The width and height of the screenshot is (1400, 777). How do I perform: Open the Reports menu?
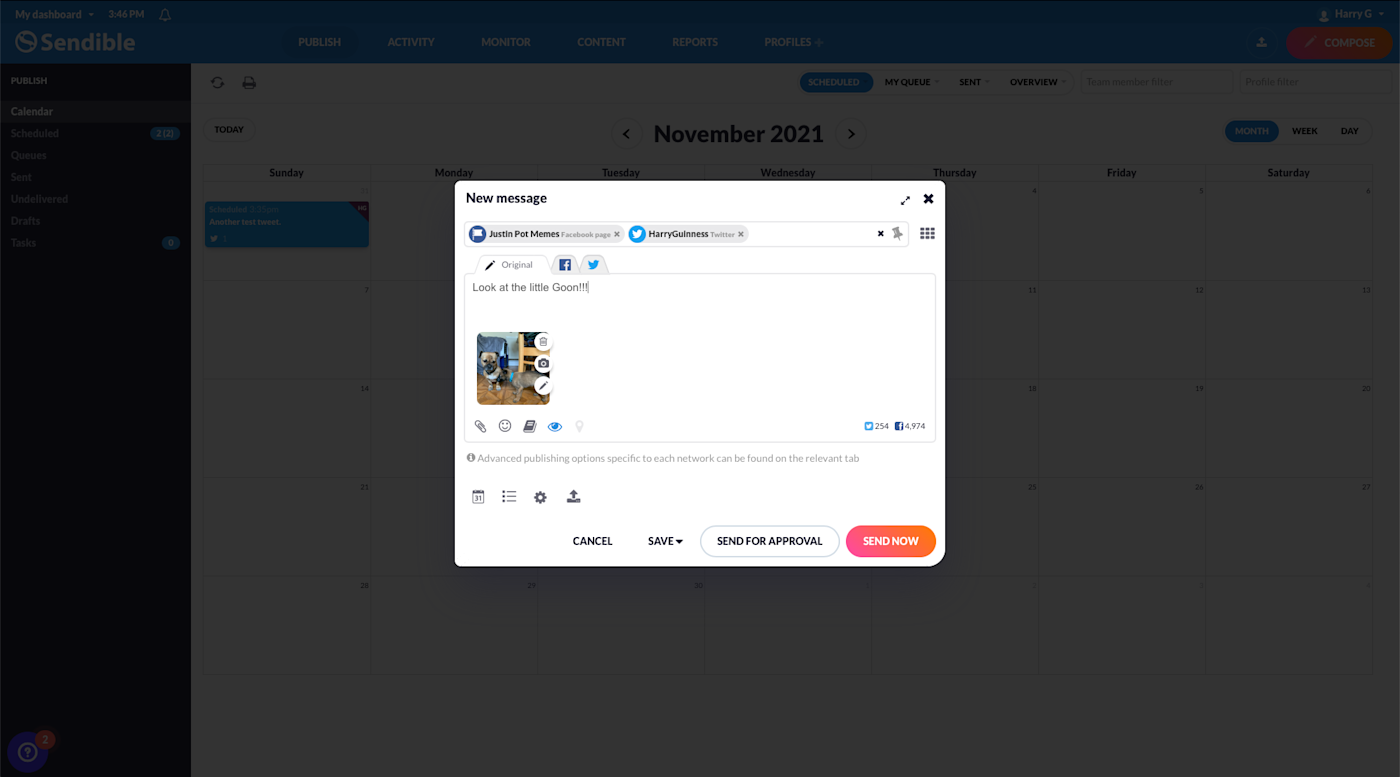point(695,42)
